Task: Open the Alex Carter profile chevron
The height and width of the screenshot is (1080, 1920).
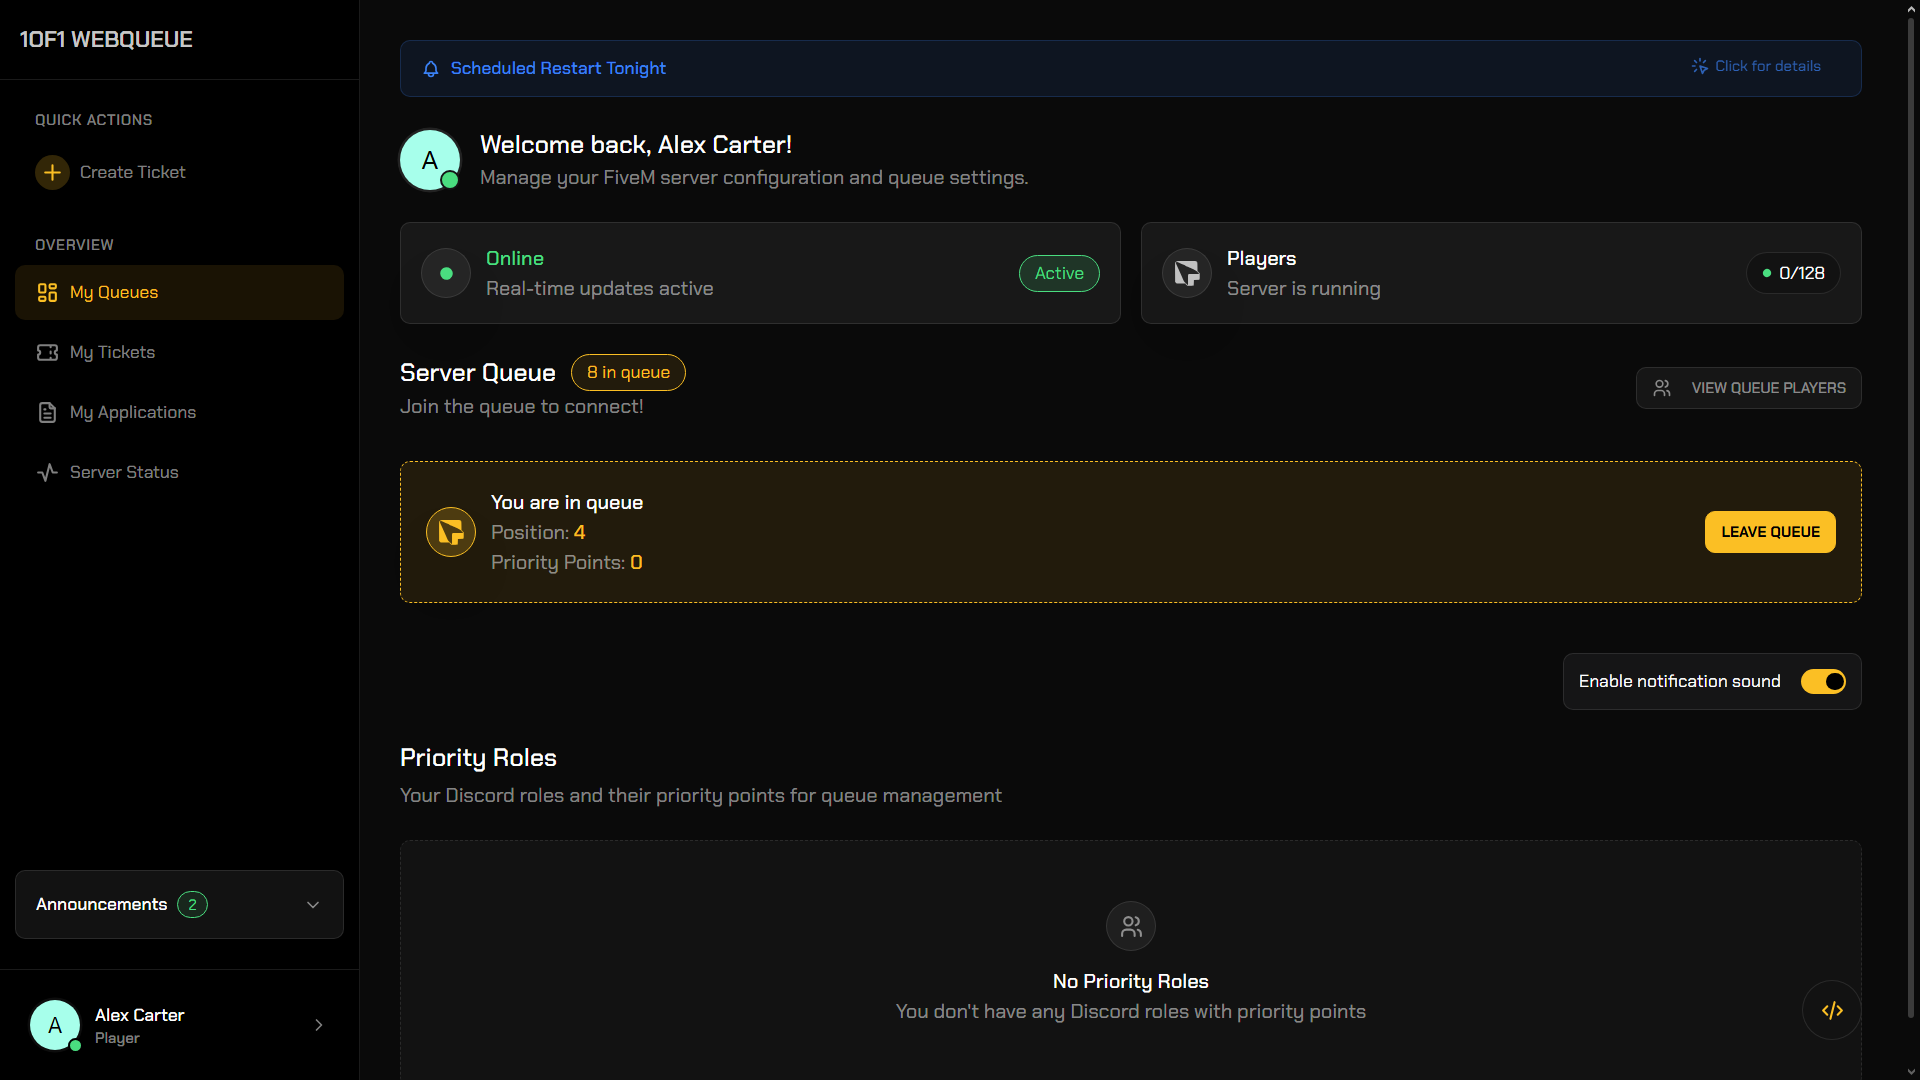Action: [x=319, y=1025]
